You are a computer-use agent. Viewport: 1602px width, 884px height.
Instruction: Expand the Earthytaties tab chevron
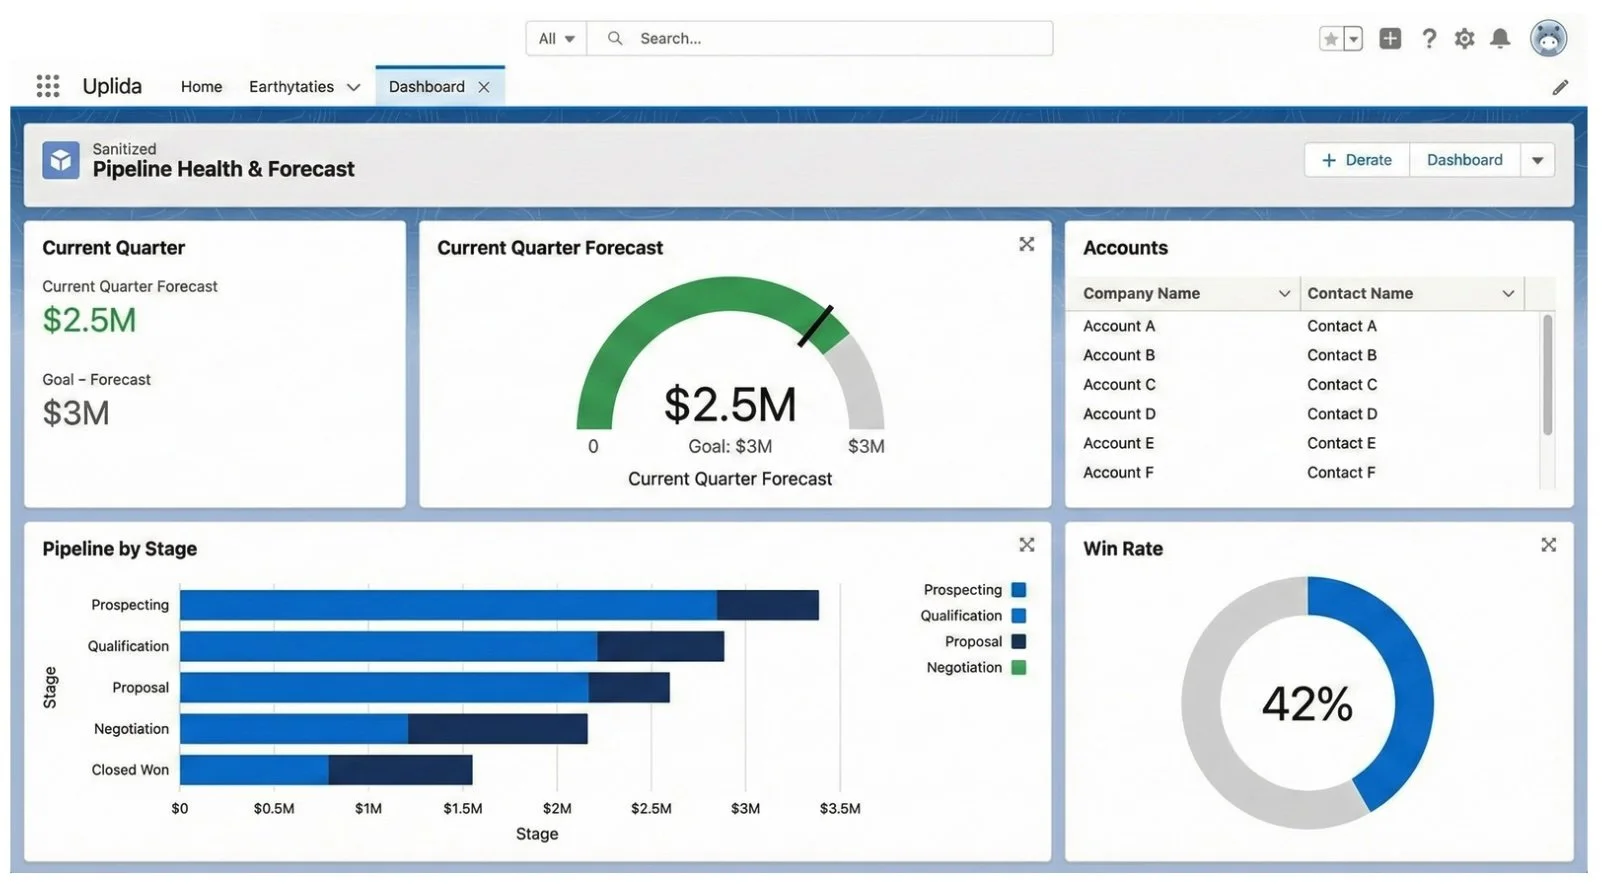coord(353,87)
